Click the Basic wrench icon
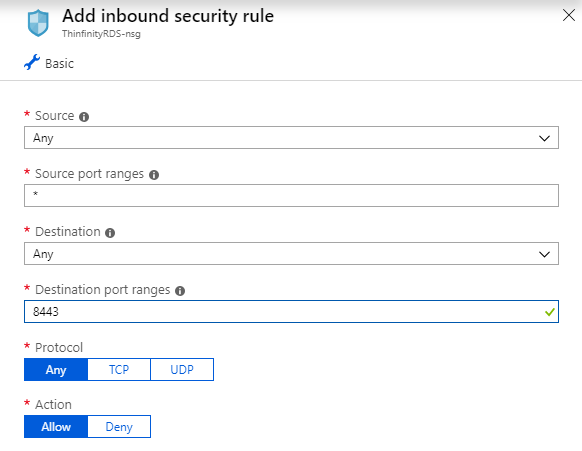 [32, 62]
